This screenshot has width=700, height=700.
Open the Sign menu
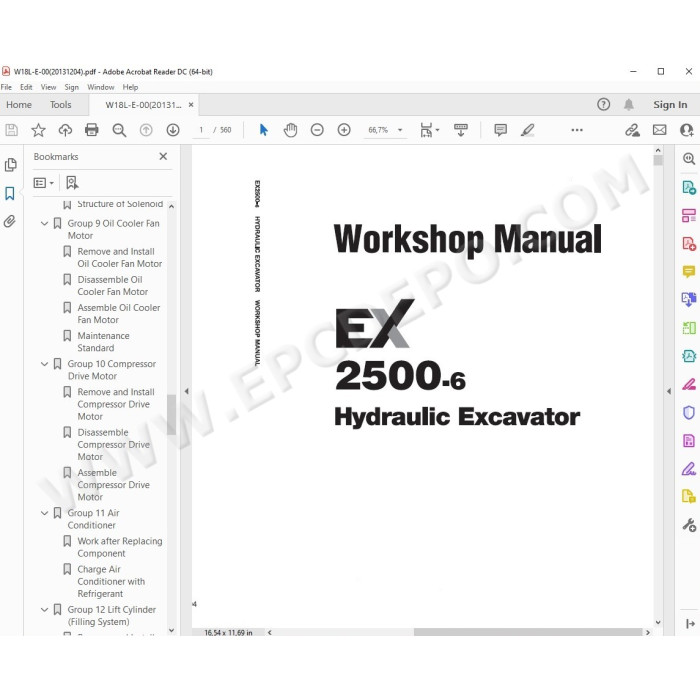pyautogui.click(x=71, y=87)
